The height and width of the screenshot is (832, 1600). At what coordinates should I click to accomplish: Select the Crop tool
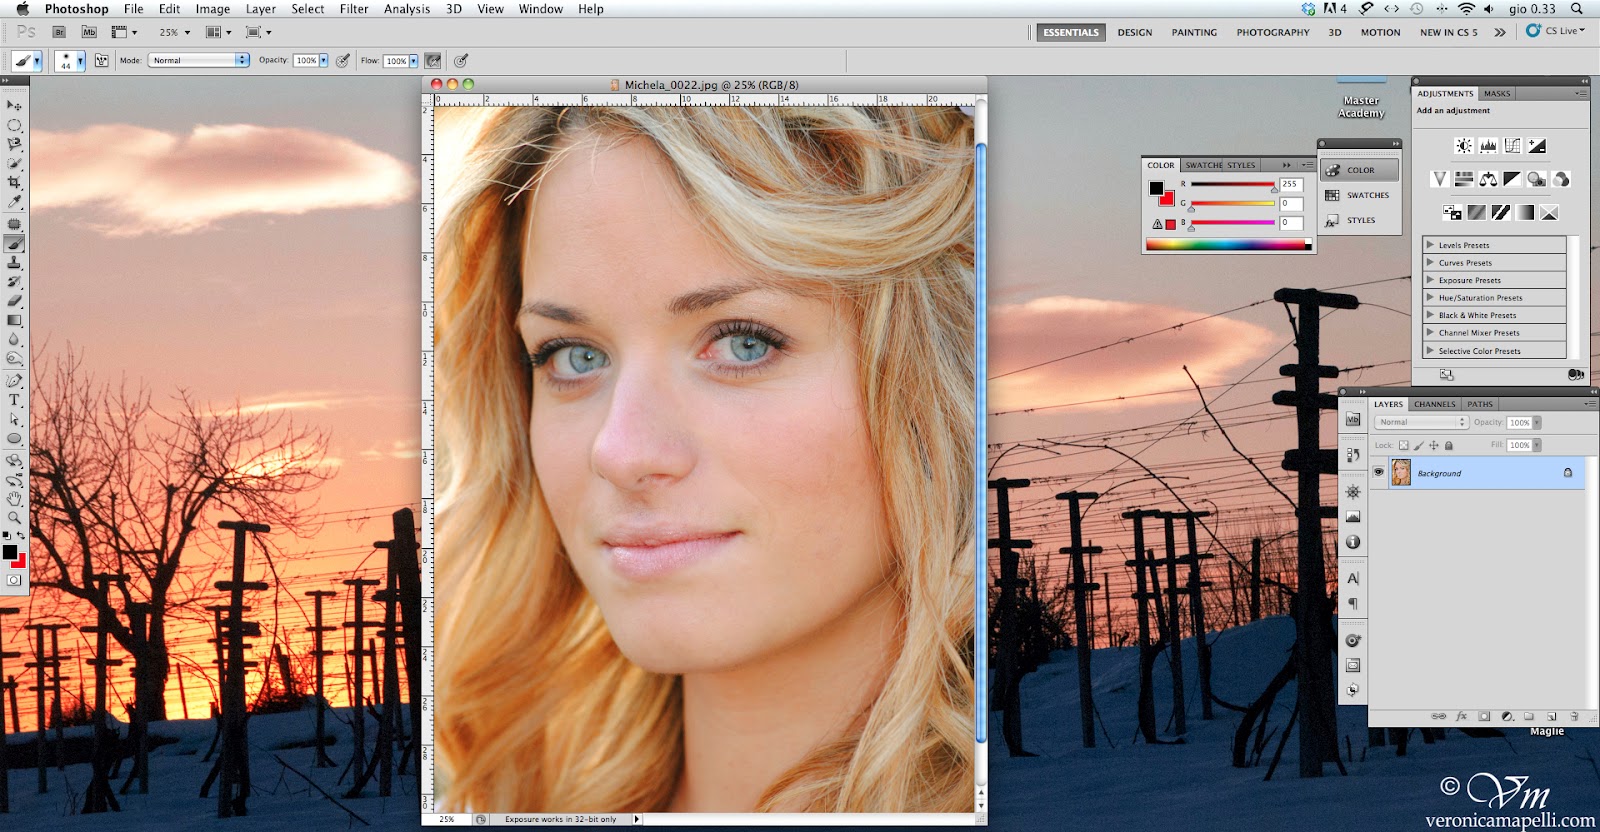tap(14, 183)
